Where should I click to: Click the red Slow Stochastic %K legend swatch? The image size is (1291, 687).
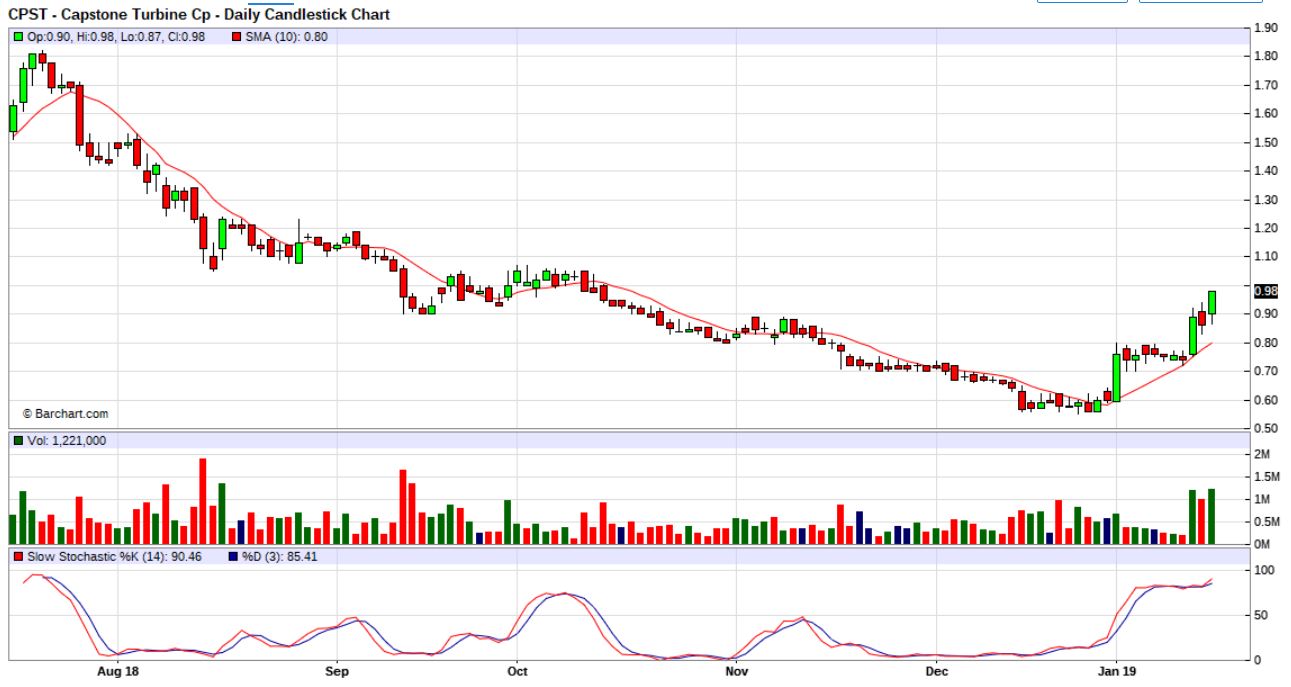[x=18, y=556]
